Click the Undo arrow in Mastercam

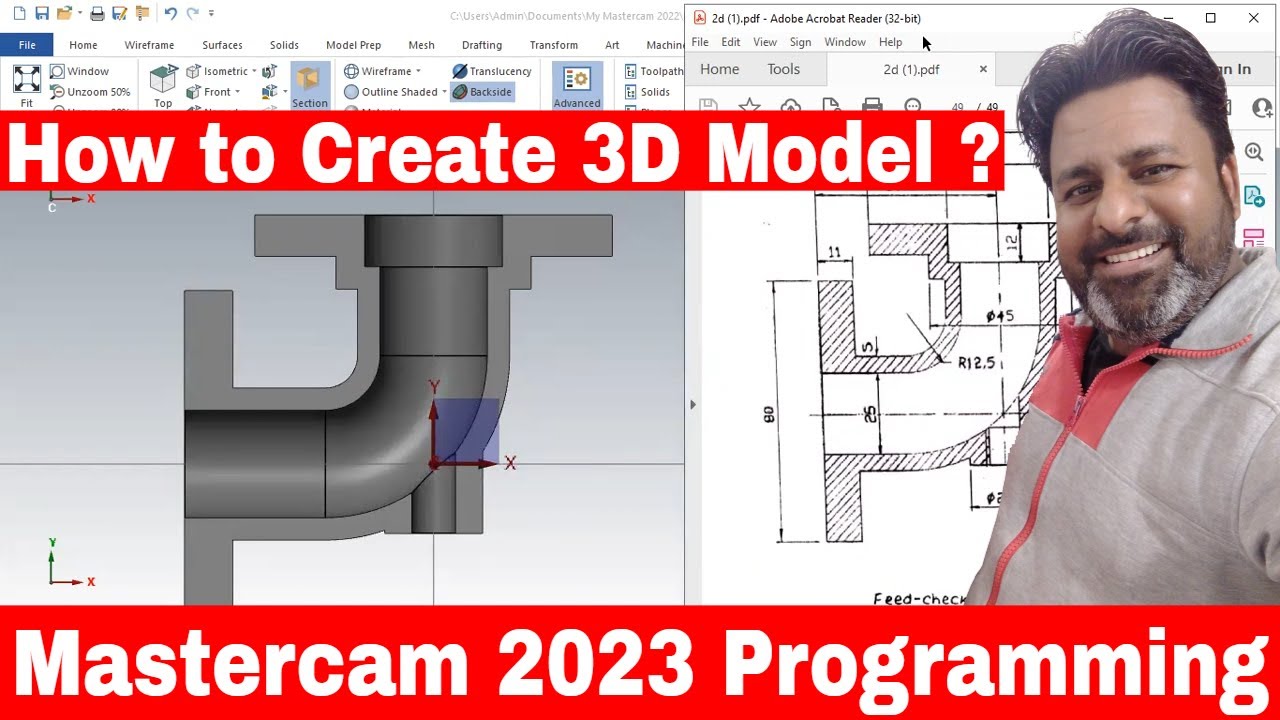click(171, 14)
